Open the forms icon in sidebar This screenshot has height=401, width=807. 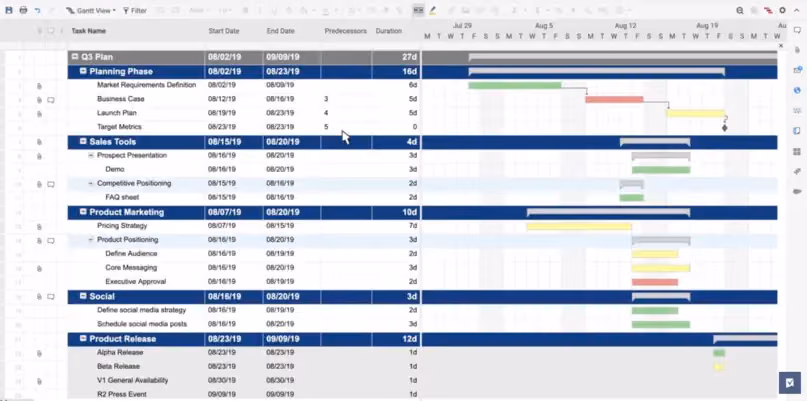pyautogui.click(x=797, y=131)
